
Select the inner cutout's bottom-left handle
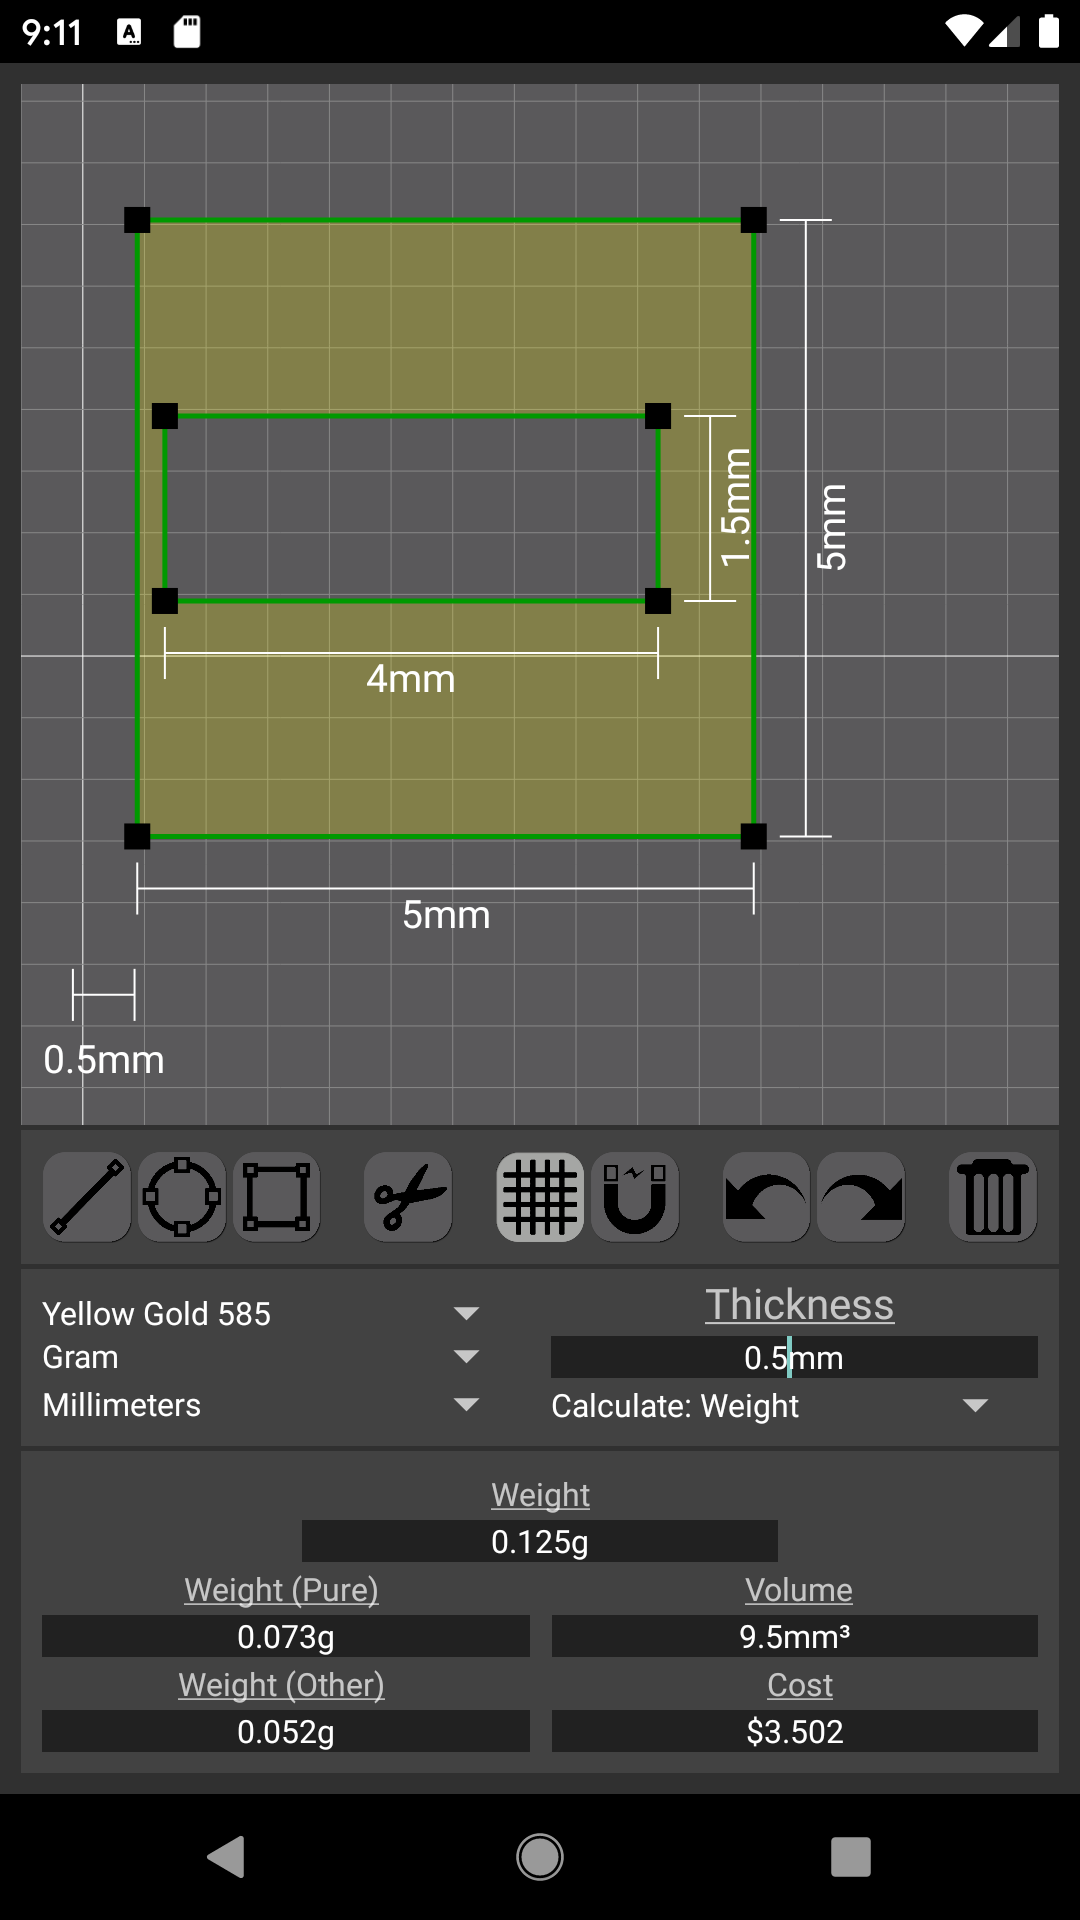coord(165,601)
